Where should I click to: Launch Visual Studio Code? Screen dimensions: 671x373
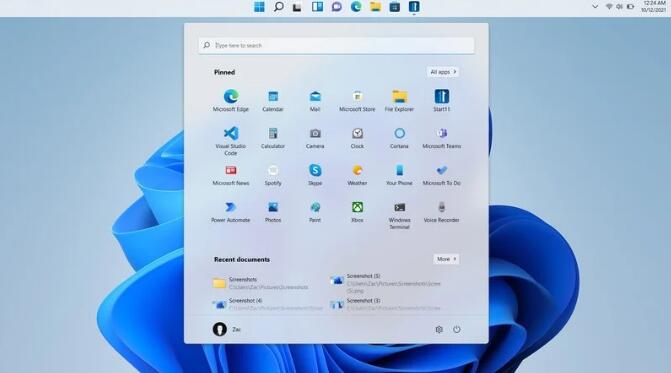point(231,141)
